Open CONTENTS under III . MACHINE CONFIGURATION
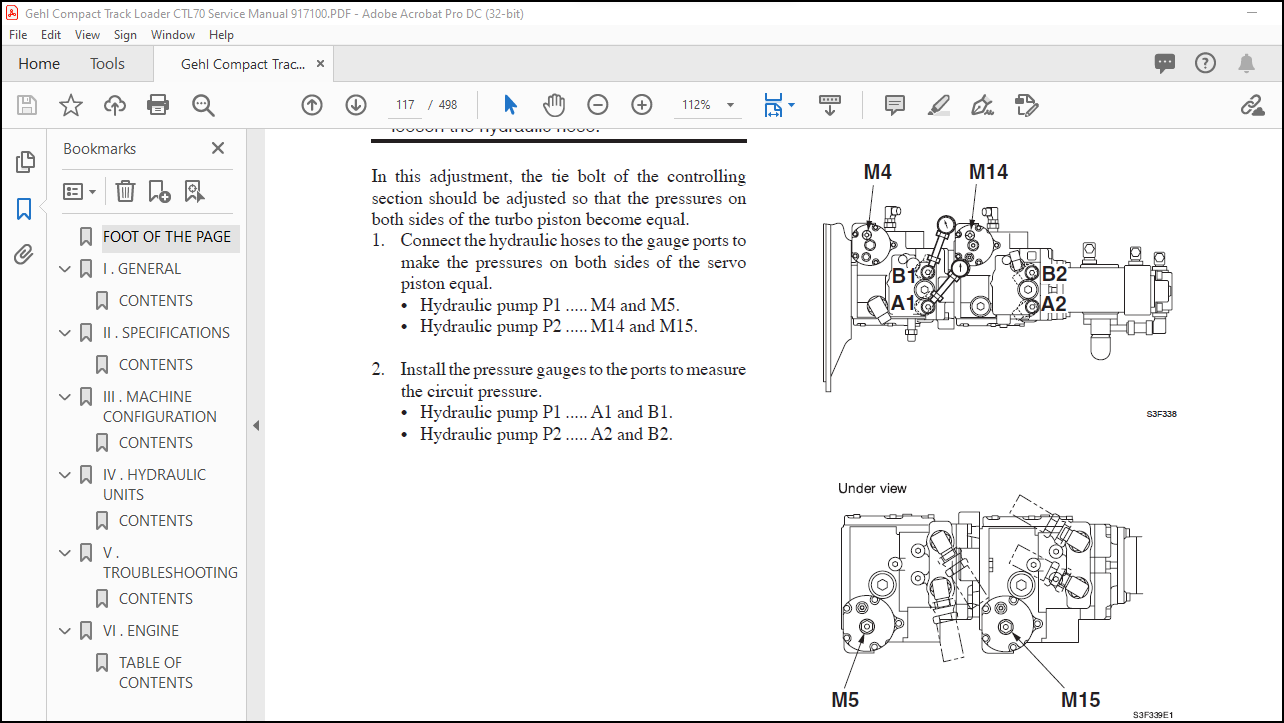 click(156, 443)
